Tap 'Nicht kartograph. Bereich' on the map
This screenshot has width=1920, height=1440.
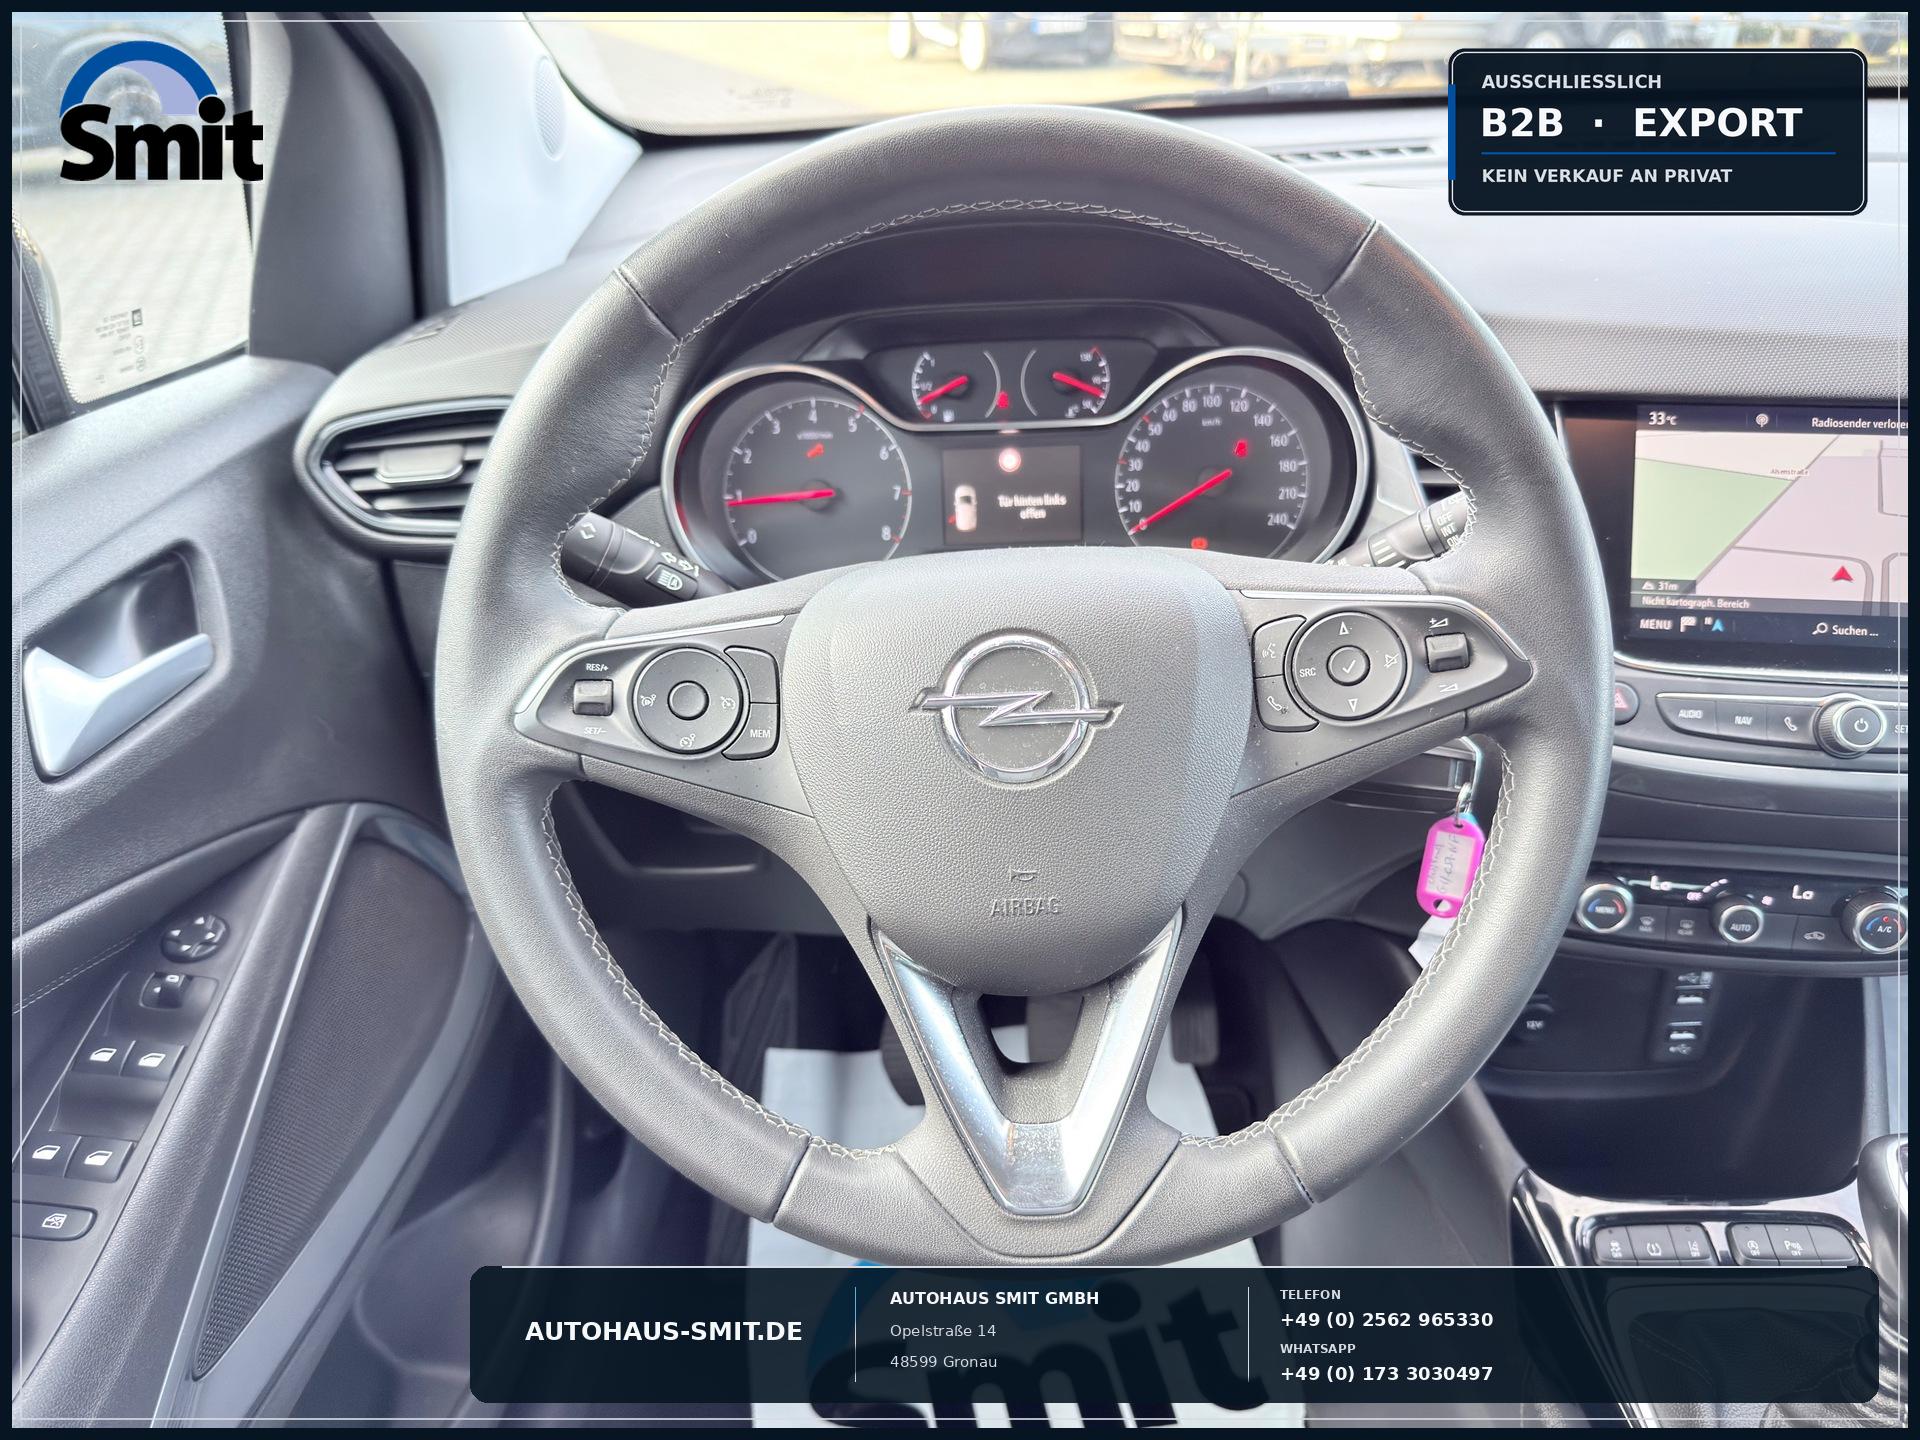[x=1695, y=603]
